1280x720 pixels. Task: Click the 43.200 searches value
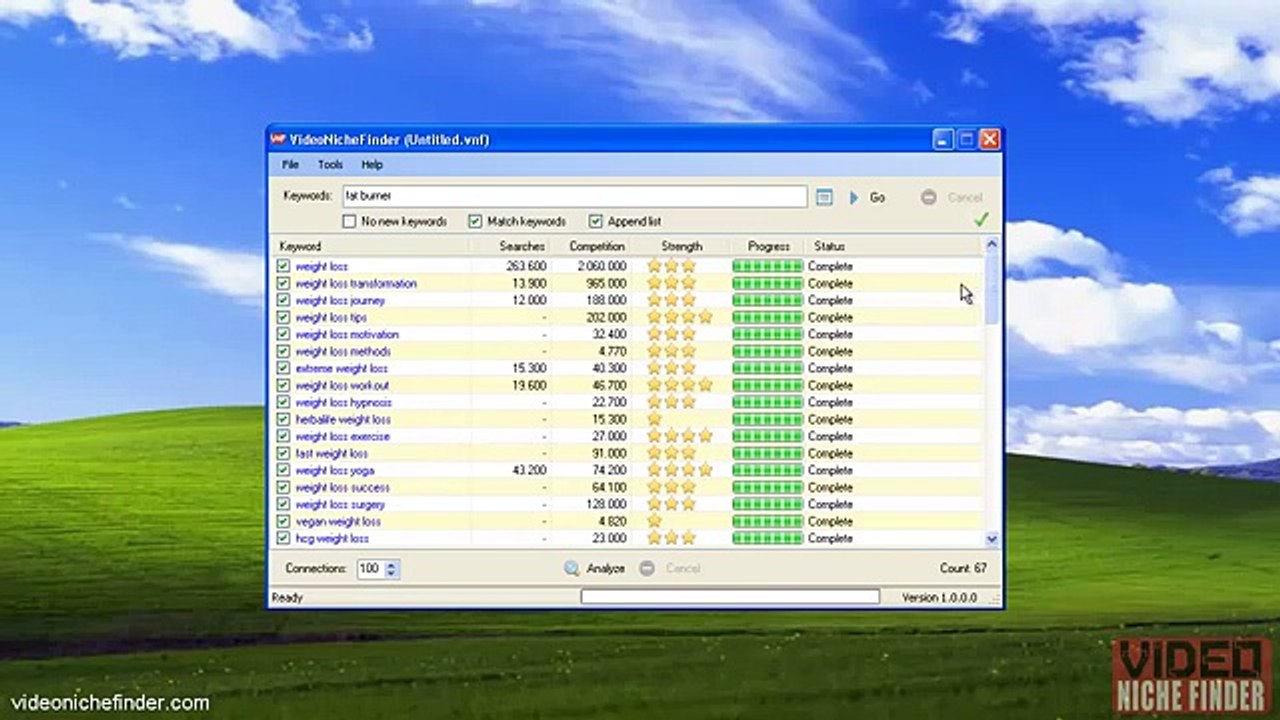529,470
